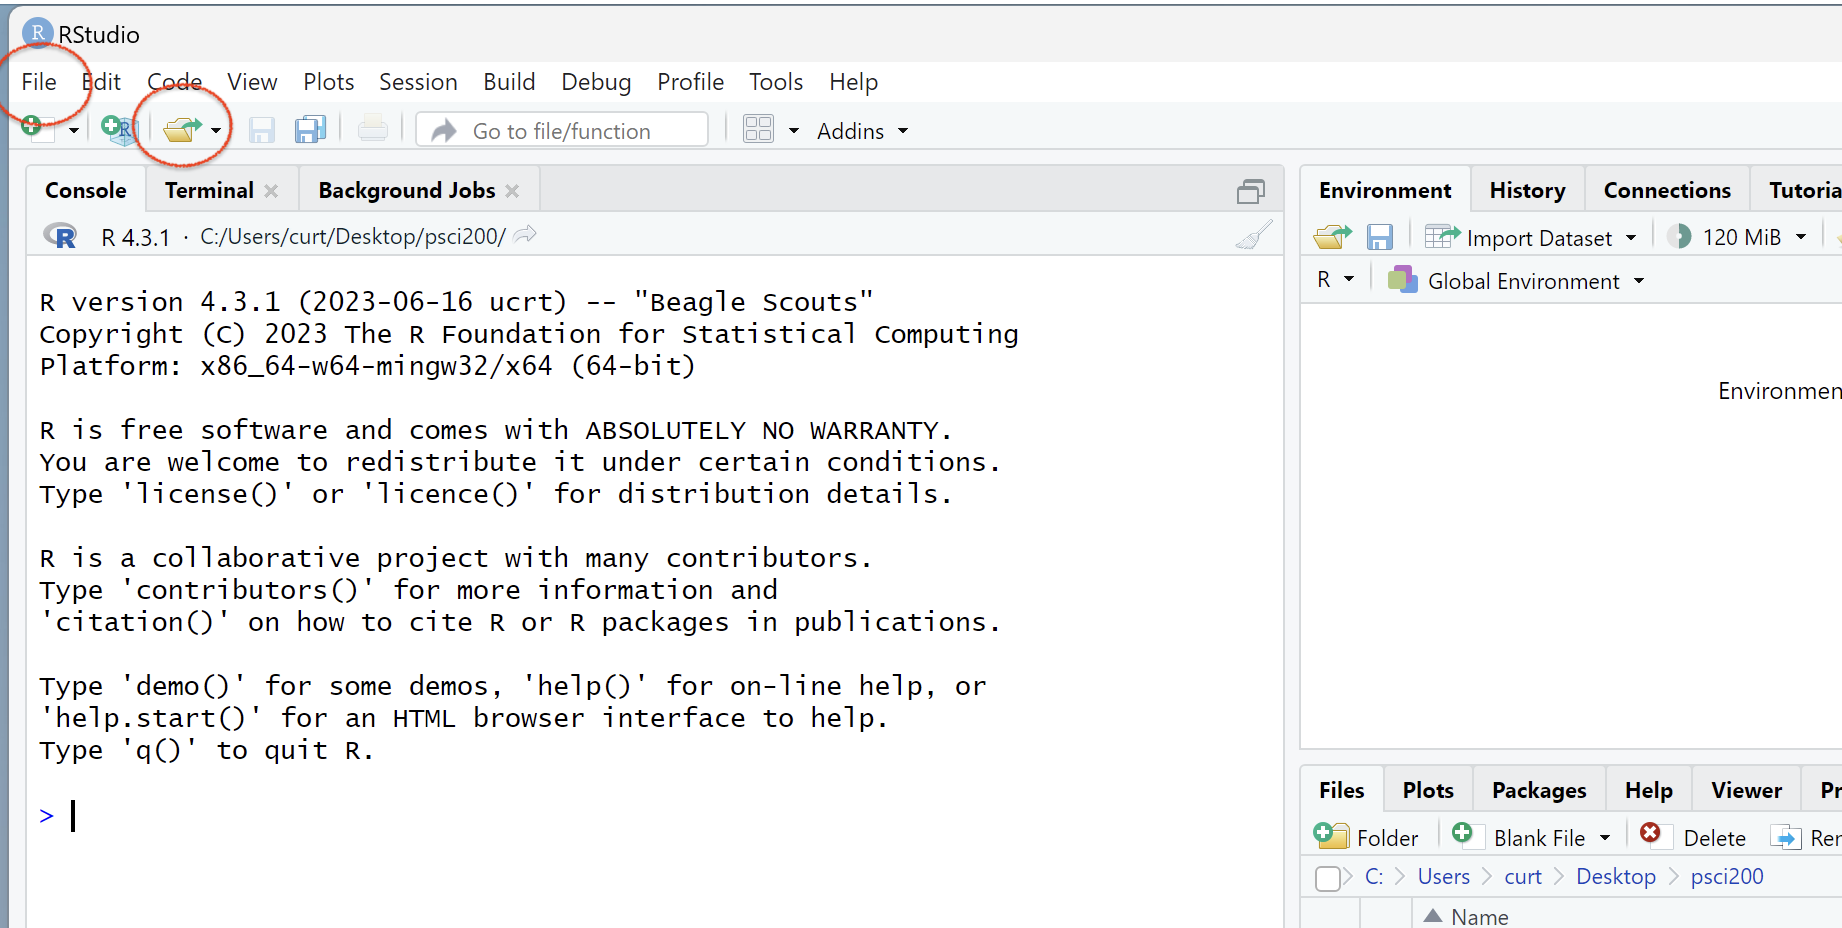The image size is (1842, 928).
Task: Open the Session menu
Action: pyautogui.click(x=418, y=82)
